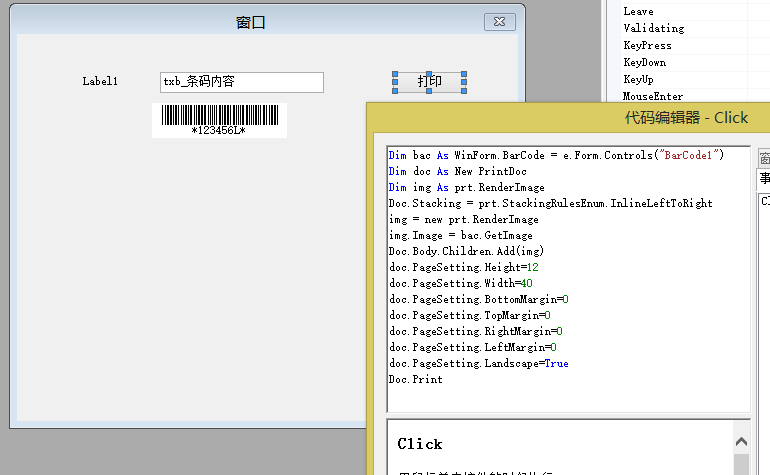Image resolution: width=770 pixels, height=475 pixels.
Task: Click the 代码编辑器 - Click title bar
Action: tap(686, 118)
